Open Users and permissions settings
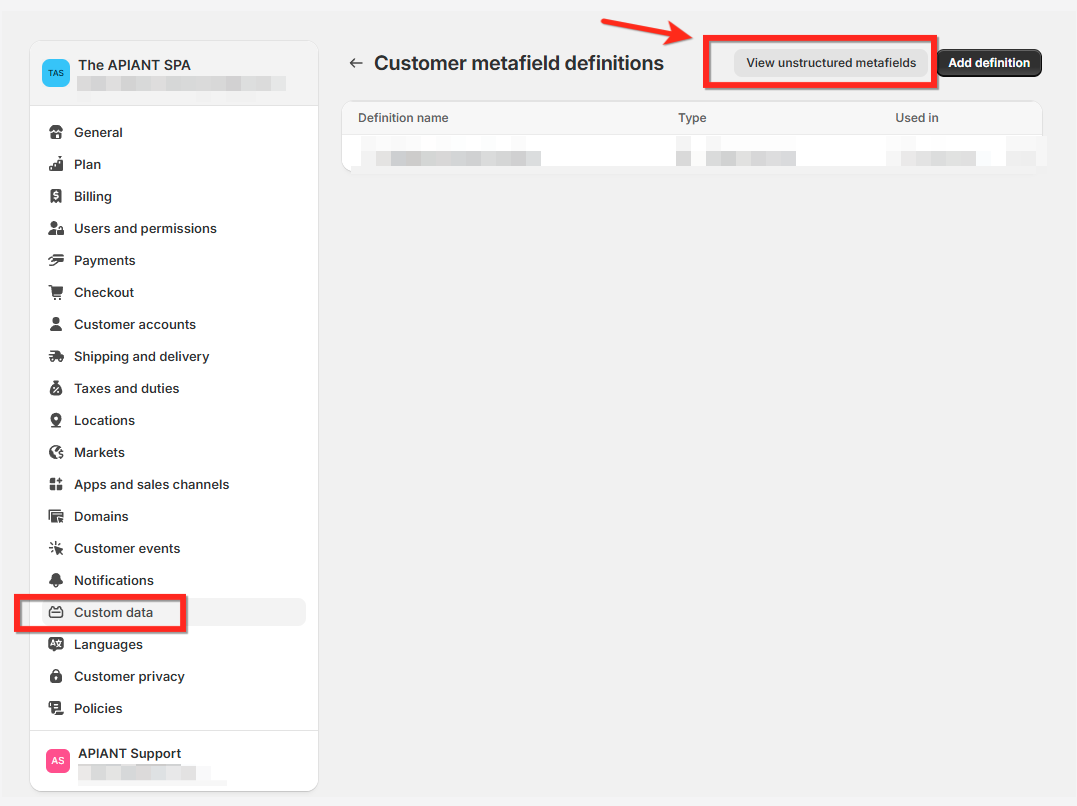 pos(145,228)
